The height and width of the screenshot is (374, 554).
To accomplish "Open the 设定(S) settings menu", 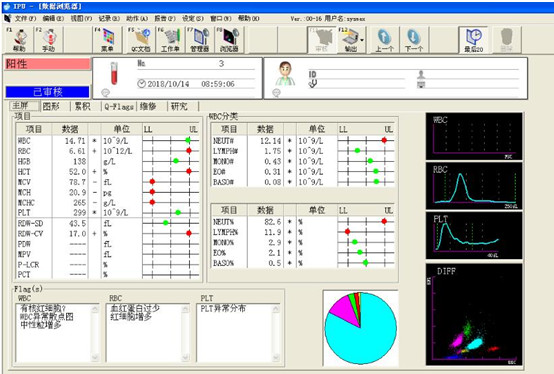I will click(193, 18).
